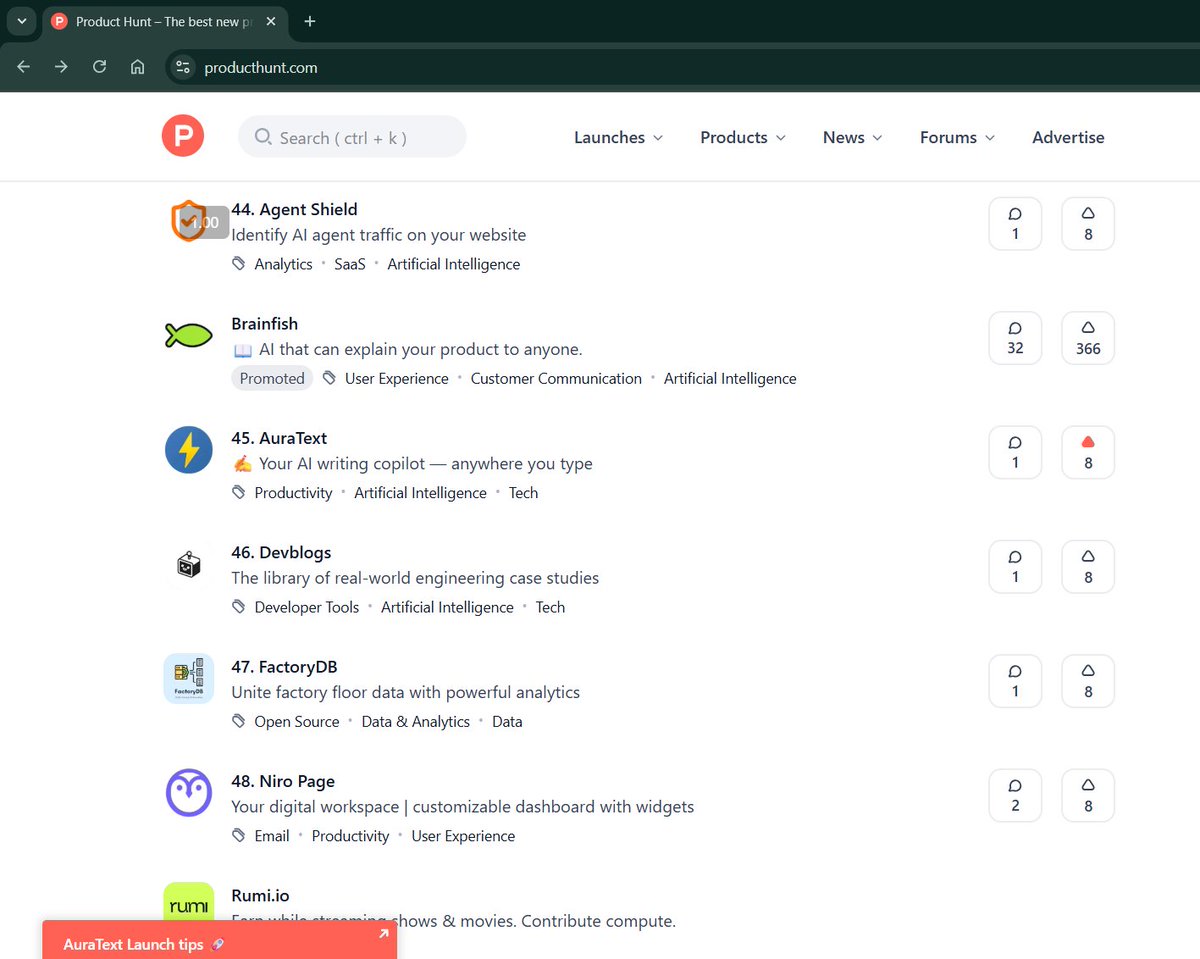Close the Product Hunt tab
Screen dimensions: 1200x959
click(x=272, y=21)
